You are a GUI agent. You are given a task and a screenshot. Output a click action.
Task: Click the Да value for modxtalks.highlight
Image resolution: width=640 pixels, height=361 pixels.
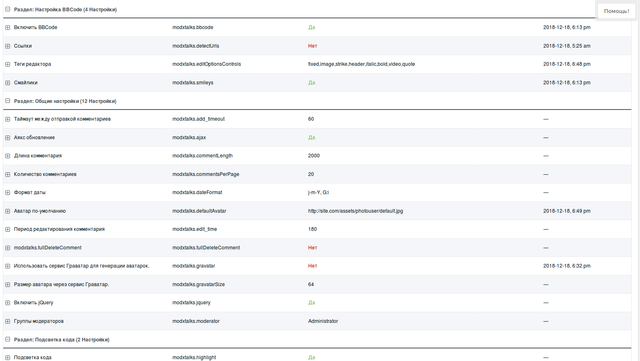point(311,357)
